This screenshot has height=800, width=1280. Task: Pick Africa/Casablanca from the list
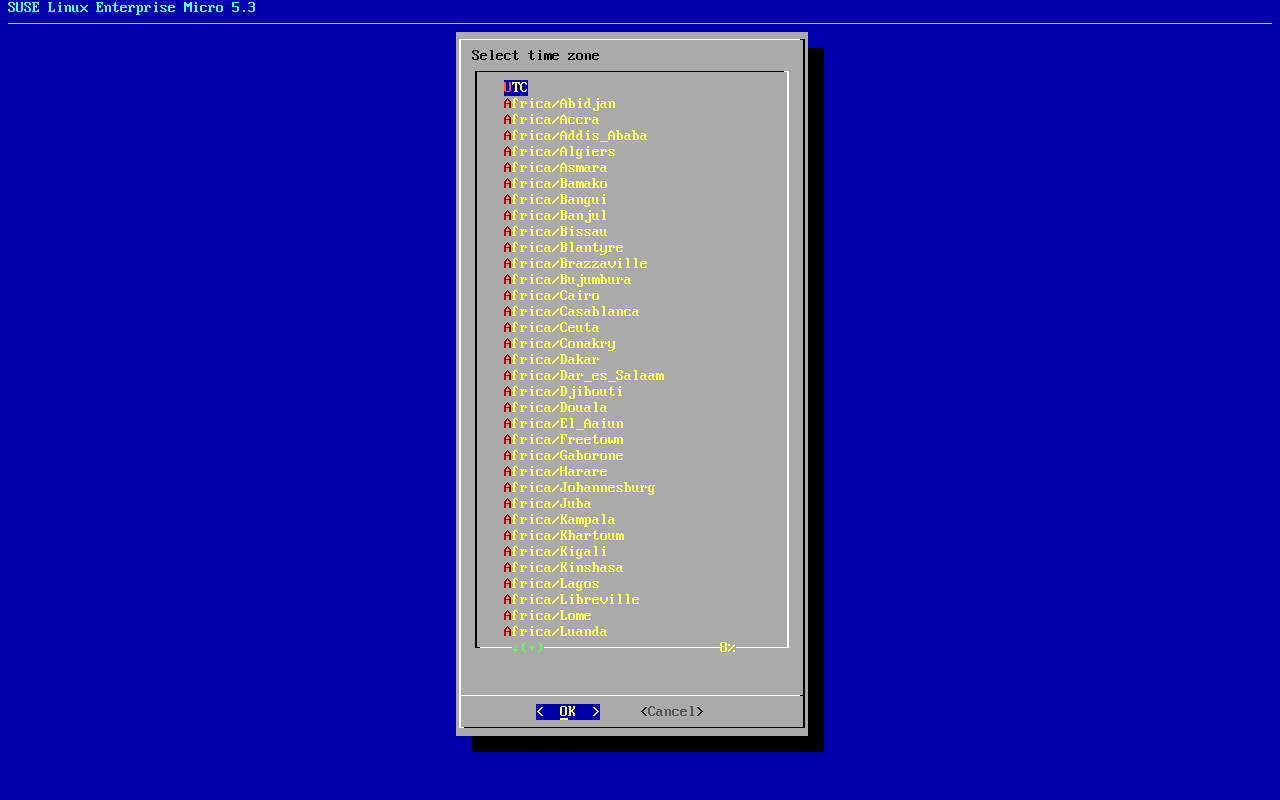pyautogui.click(x=571, y=312)
